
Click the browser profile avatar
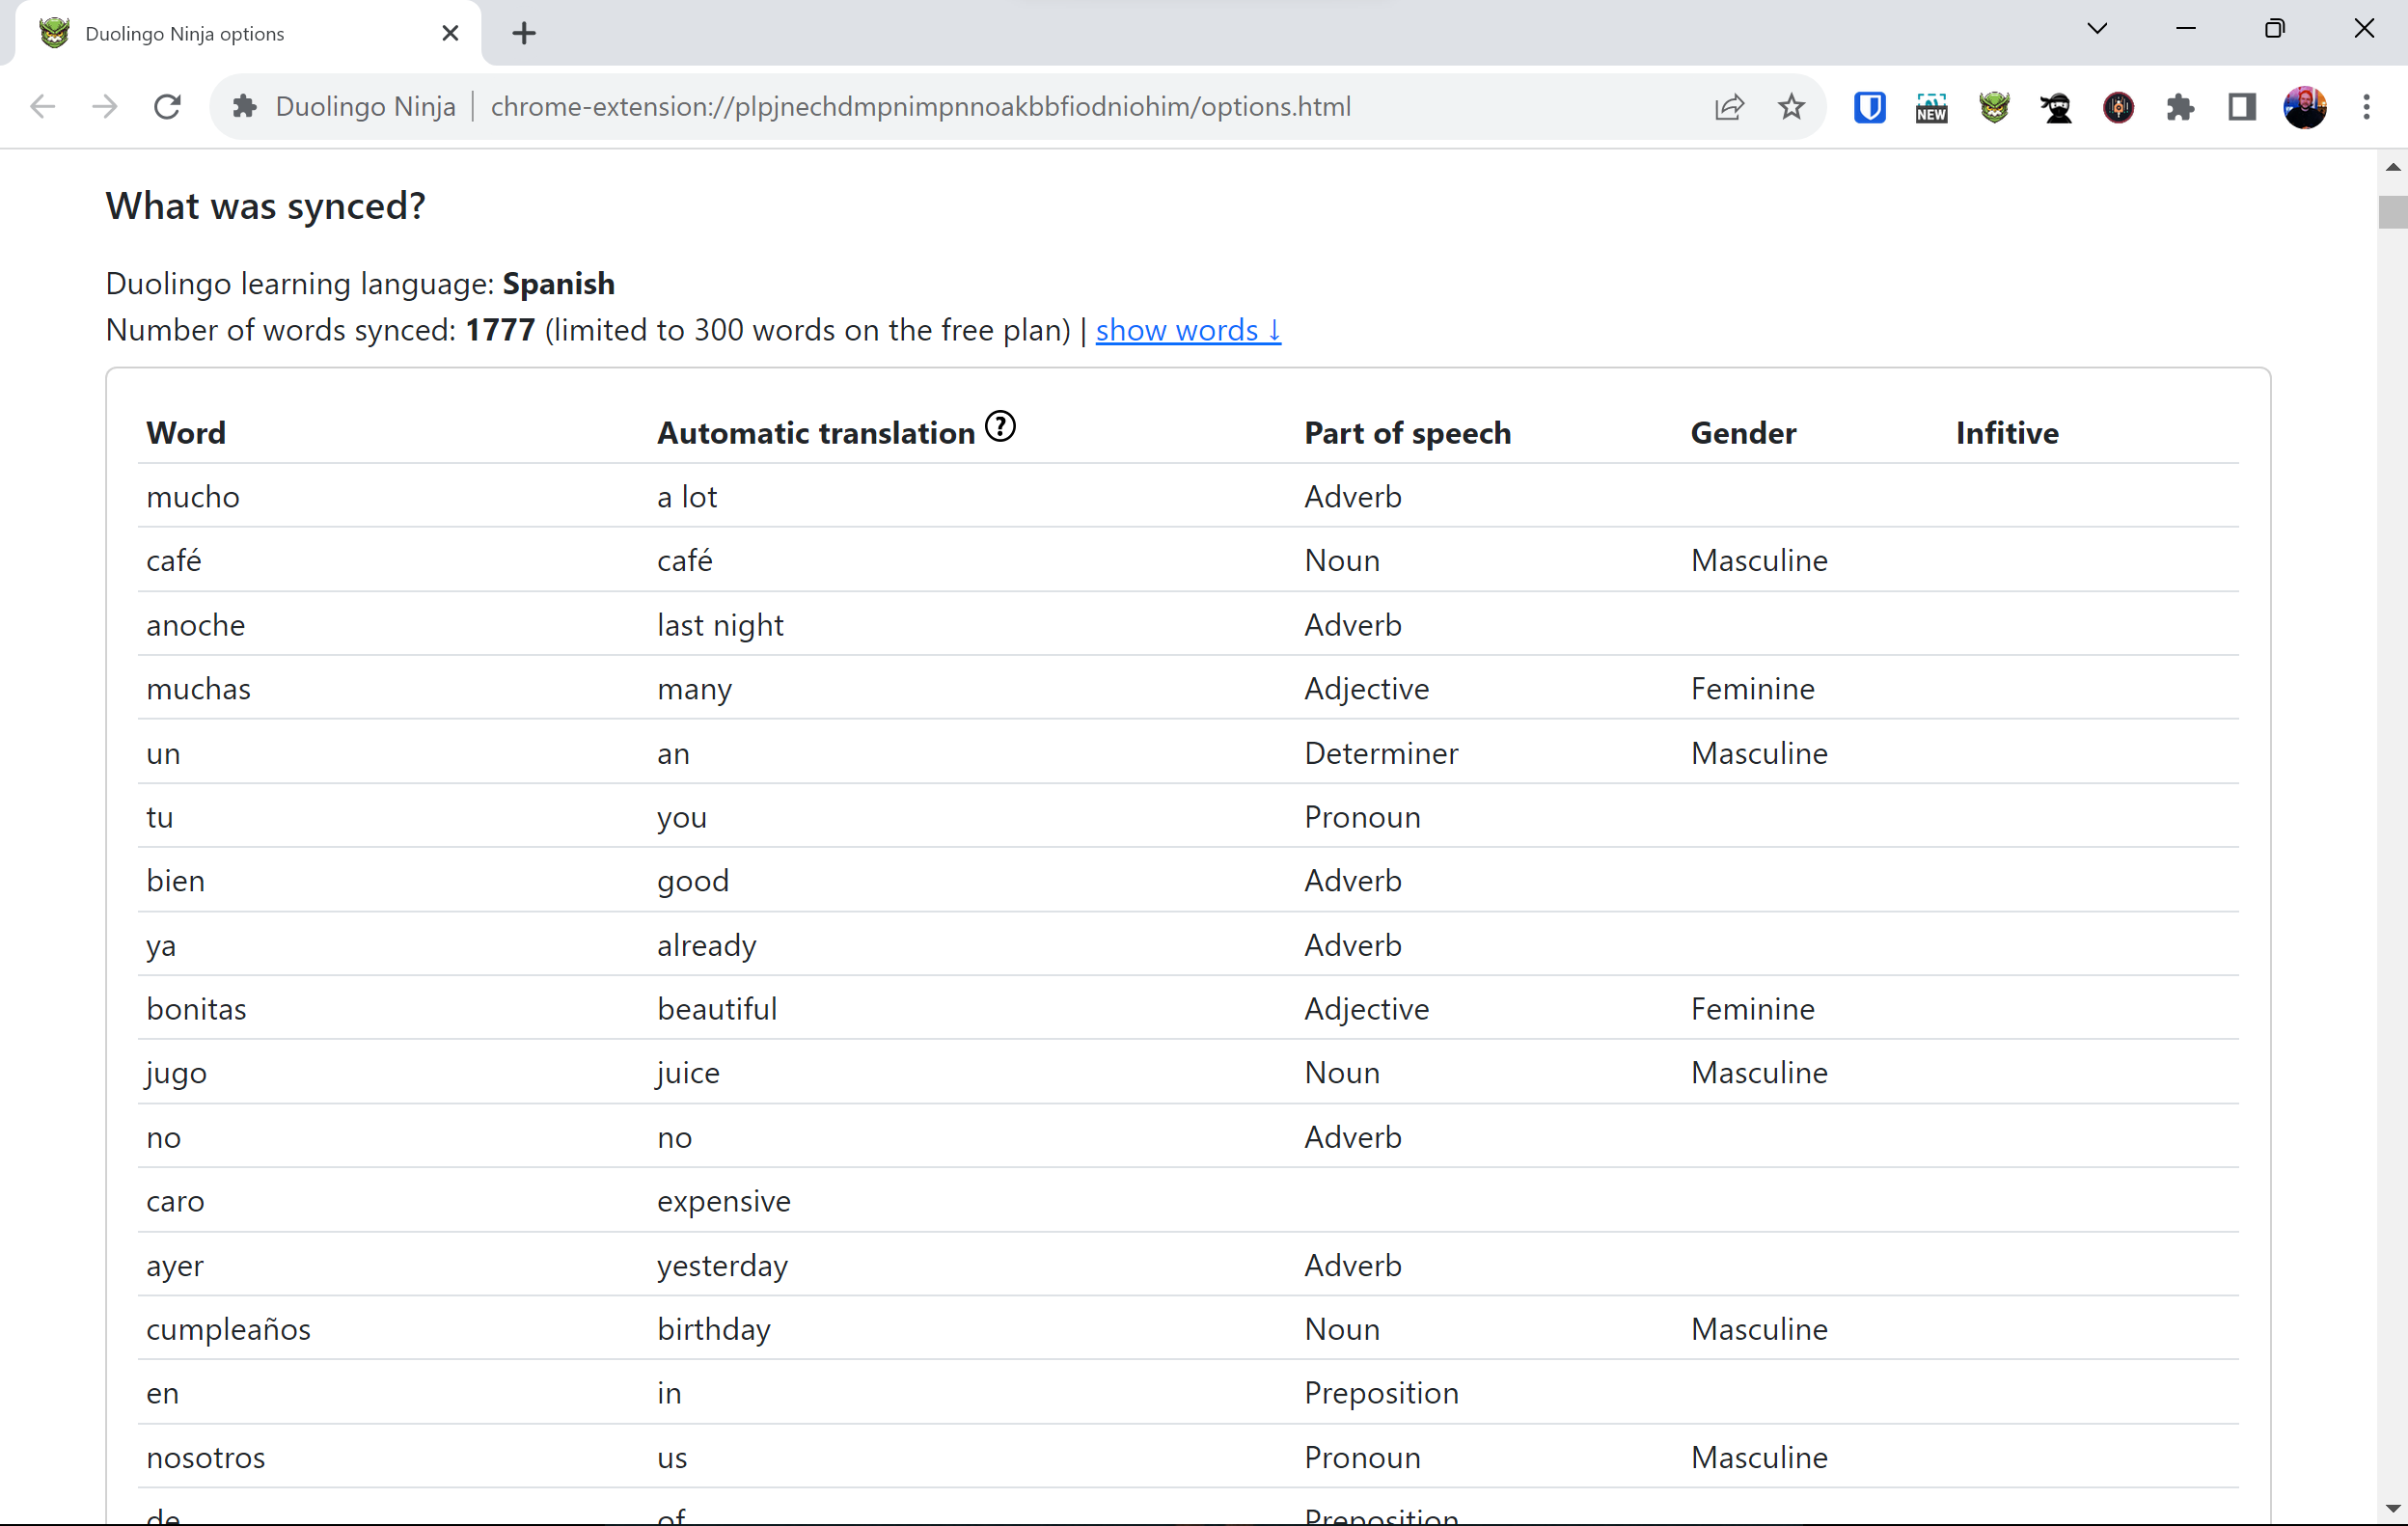[2305, 107]
